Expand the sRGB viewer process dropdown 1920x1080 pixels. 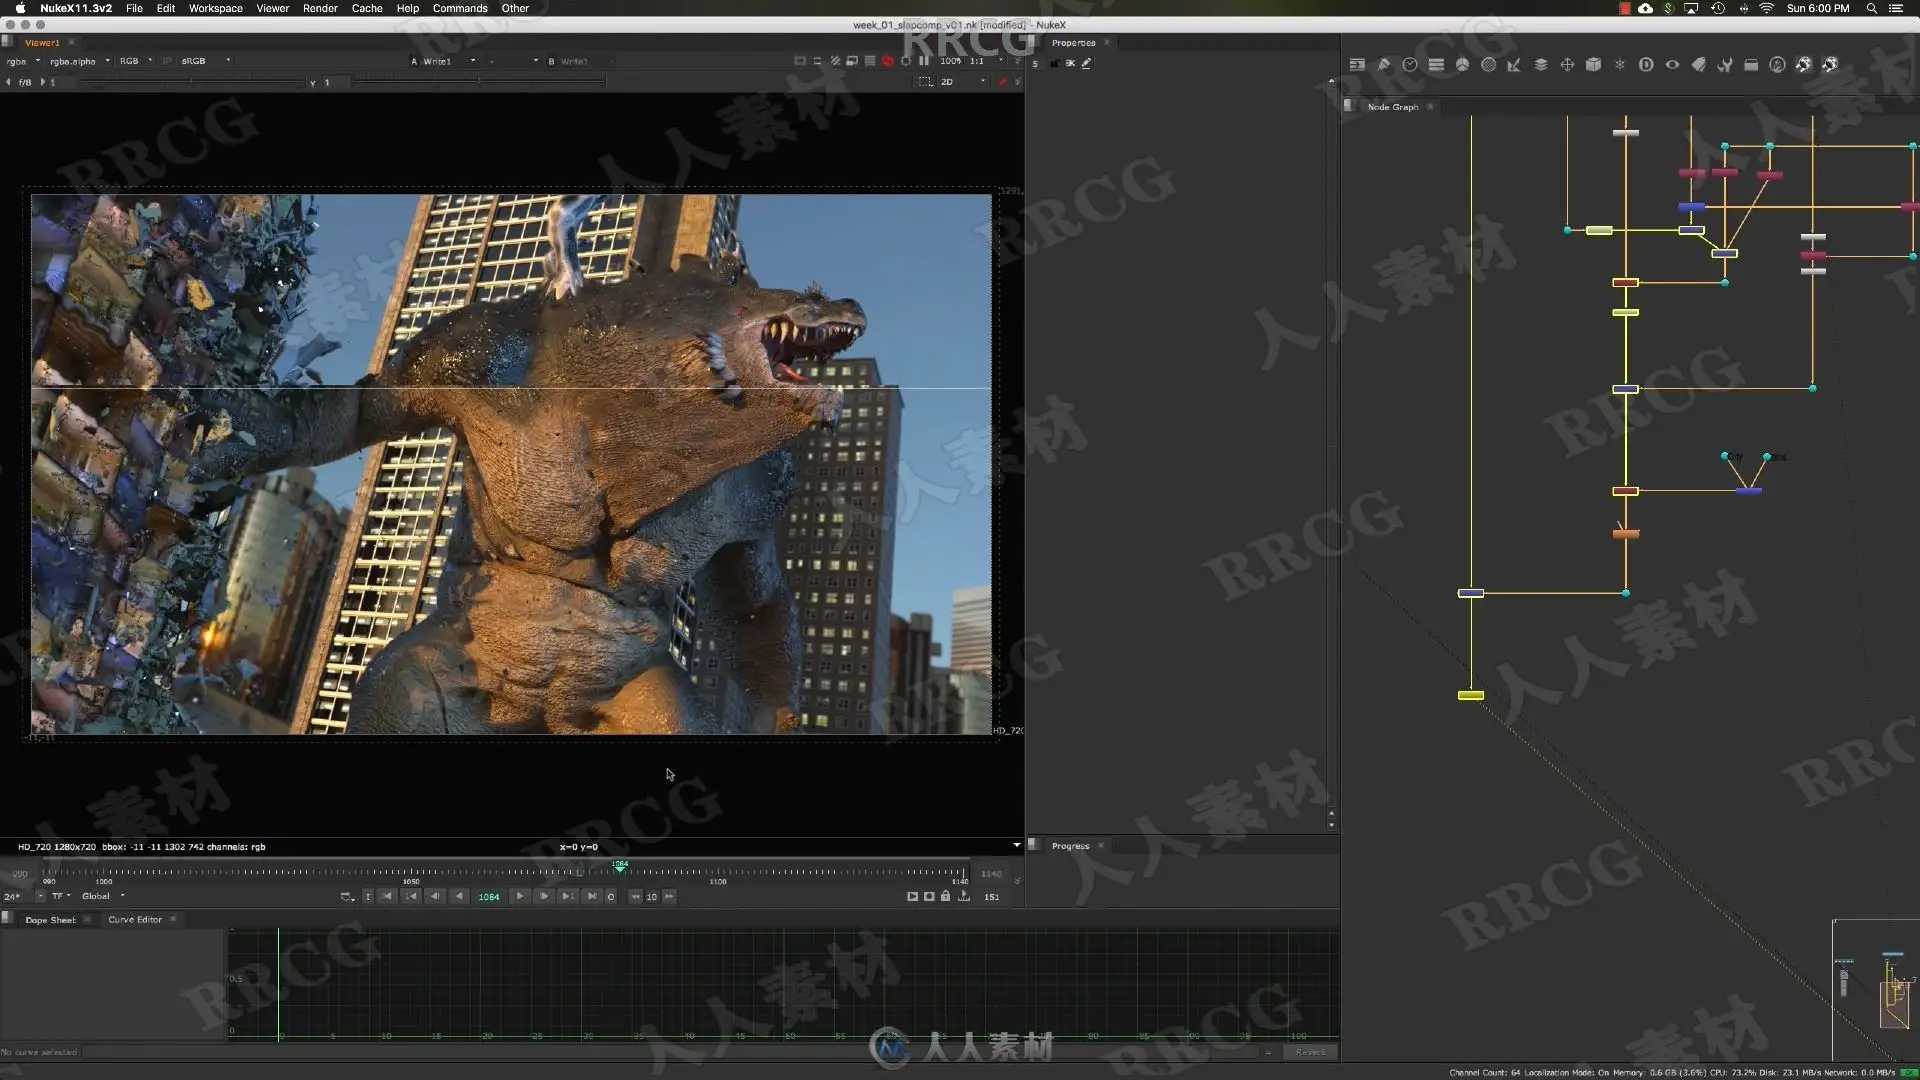pyautogui.click(x=206, y=61)
